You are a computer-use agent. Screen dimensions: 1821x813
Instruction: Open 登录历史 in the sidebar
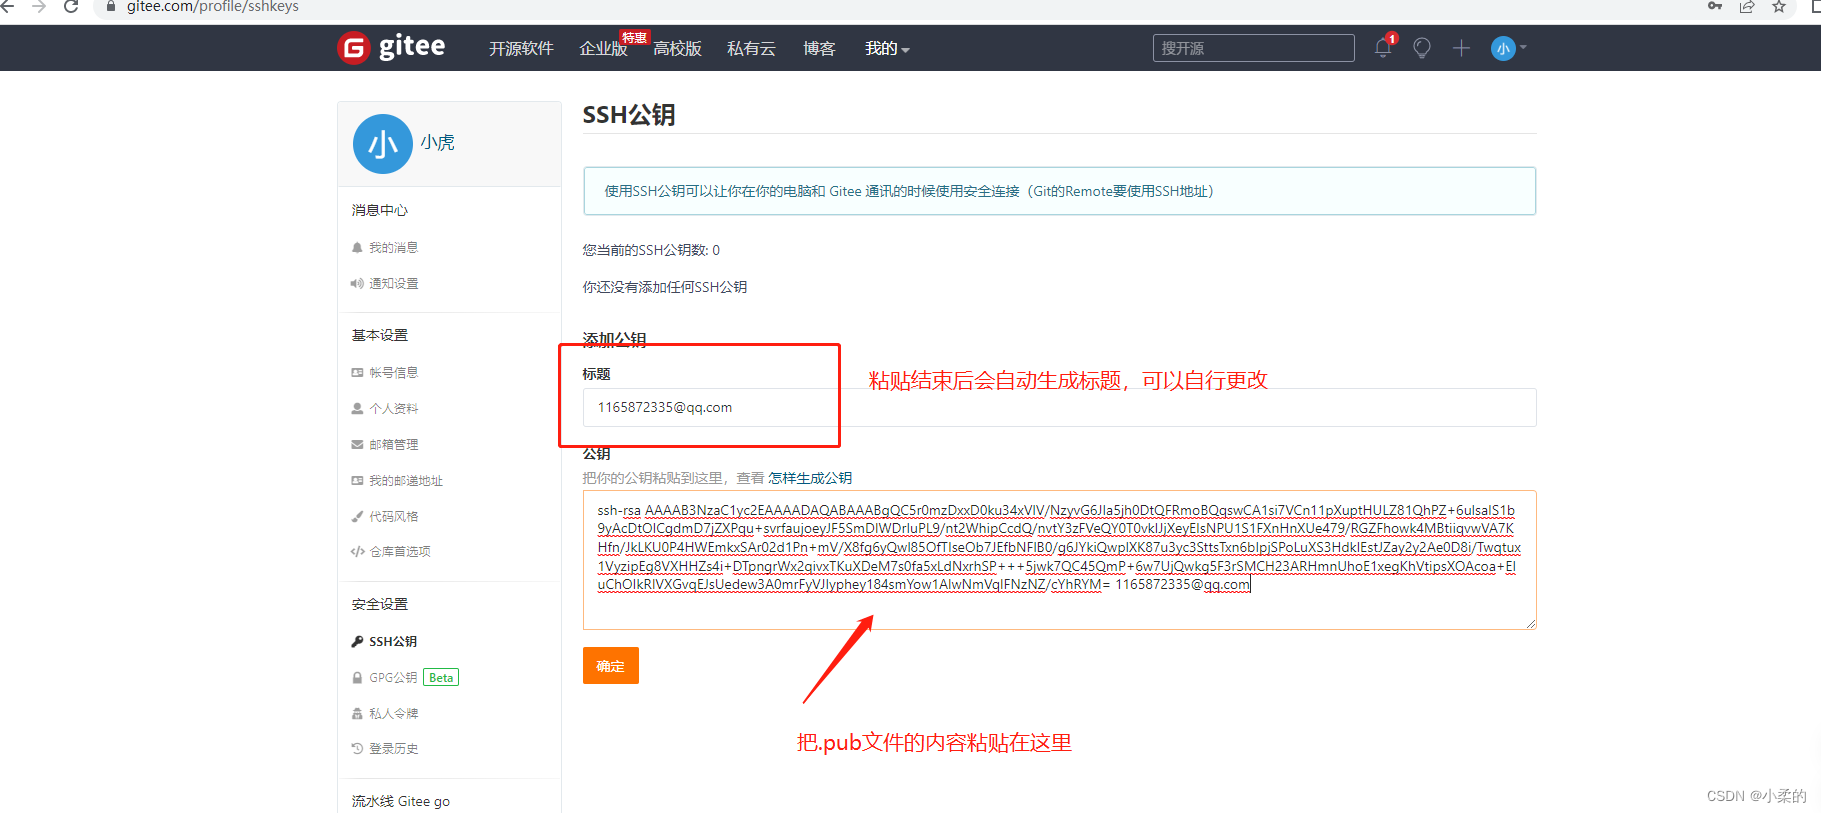pos(393,748)
